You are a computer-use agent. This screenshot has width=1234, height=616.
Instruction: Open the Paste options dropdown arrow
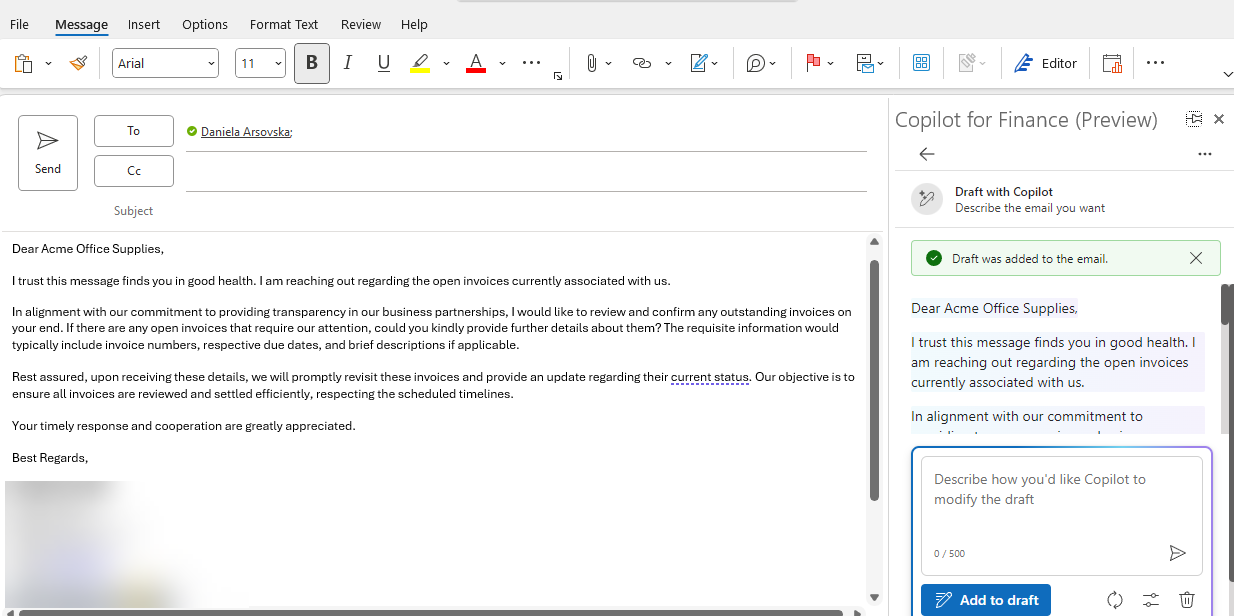click(48, 64)
